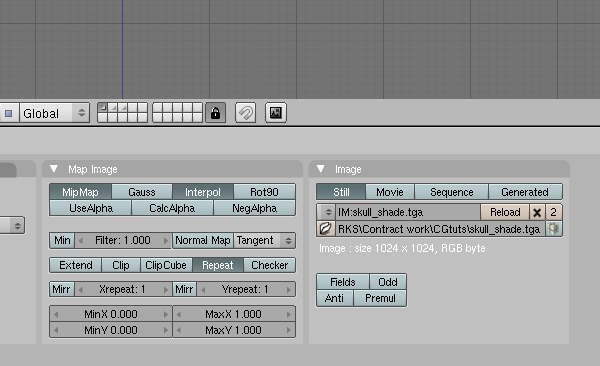The height and width of the screenshot is (366, 600).
Task: Enable the Premul toggle
Action: coord(380,298)
